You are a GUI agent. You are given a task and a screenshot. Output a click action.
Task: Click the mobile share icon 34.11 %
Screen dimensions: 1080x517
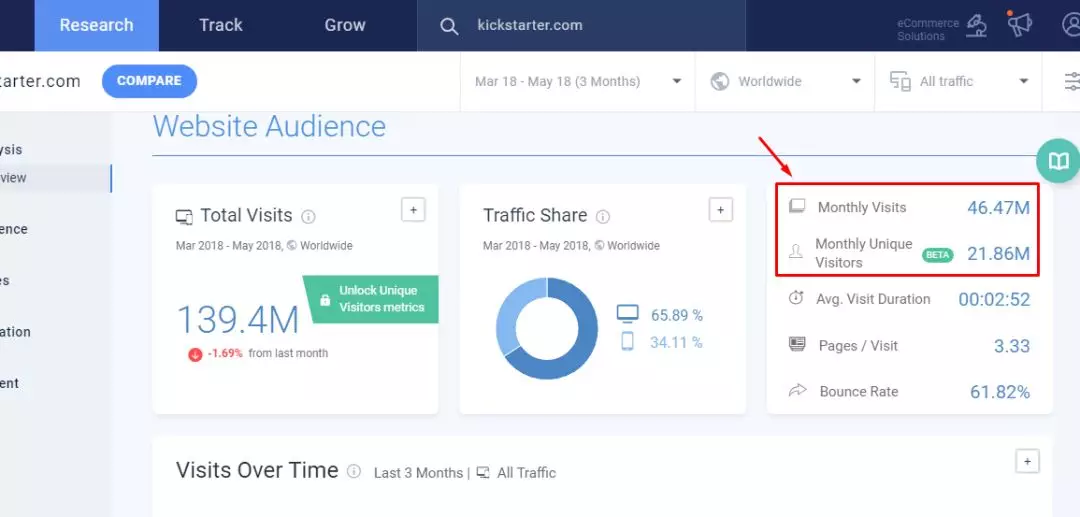627,341
